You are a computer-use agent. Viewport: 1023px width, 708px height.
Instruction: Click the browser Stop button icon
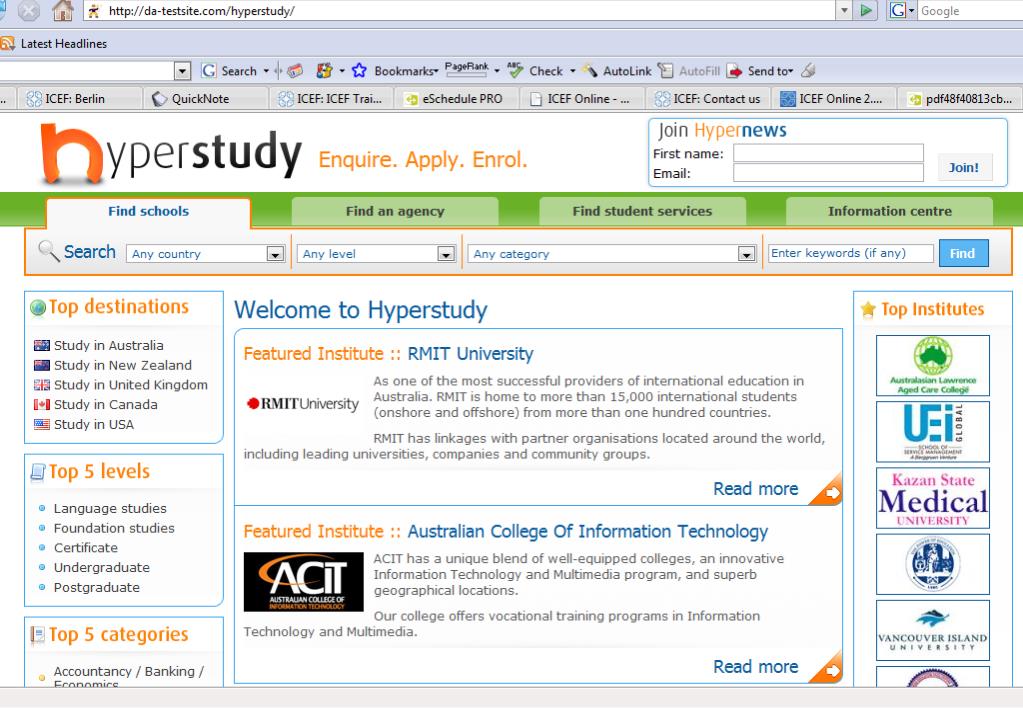tap(28, 10)
